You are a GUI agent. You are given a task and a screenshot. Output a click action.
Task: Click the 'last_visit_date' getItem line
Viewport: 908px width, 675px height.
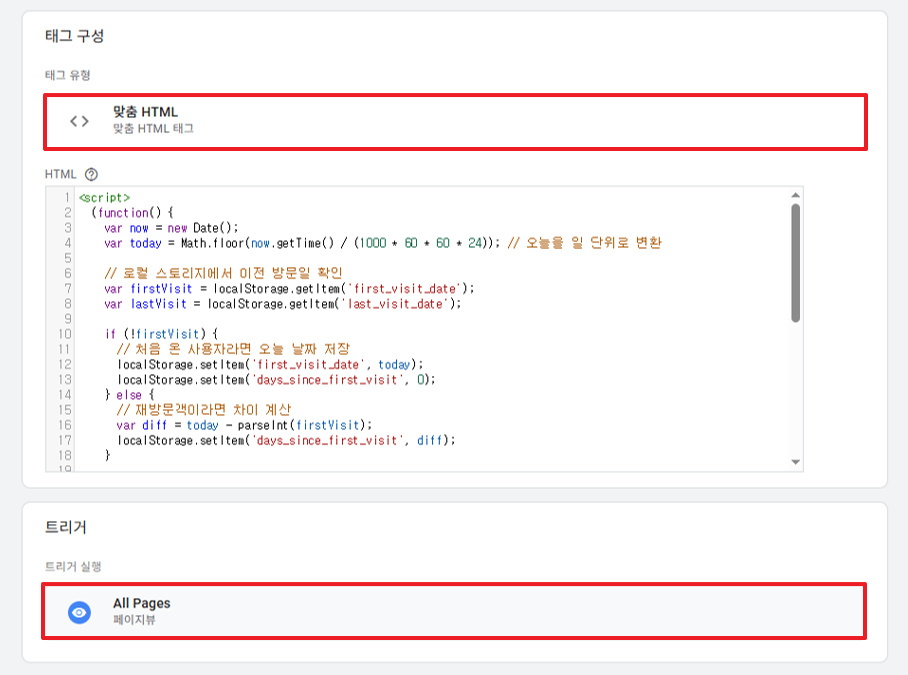point(283,304)
